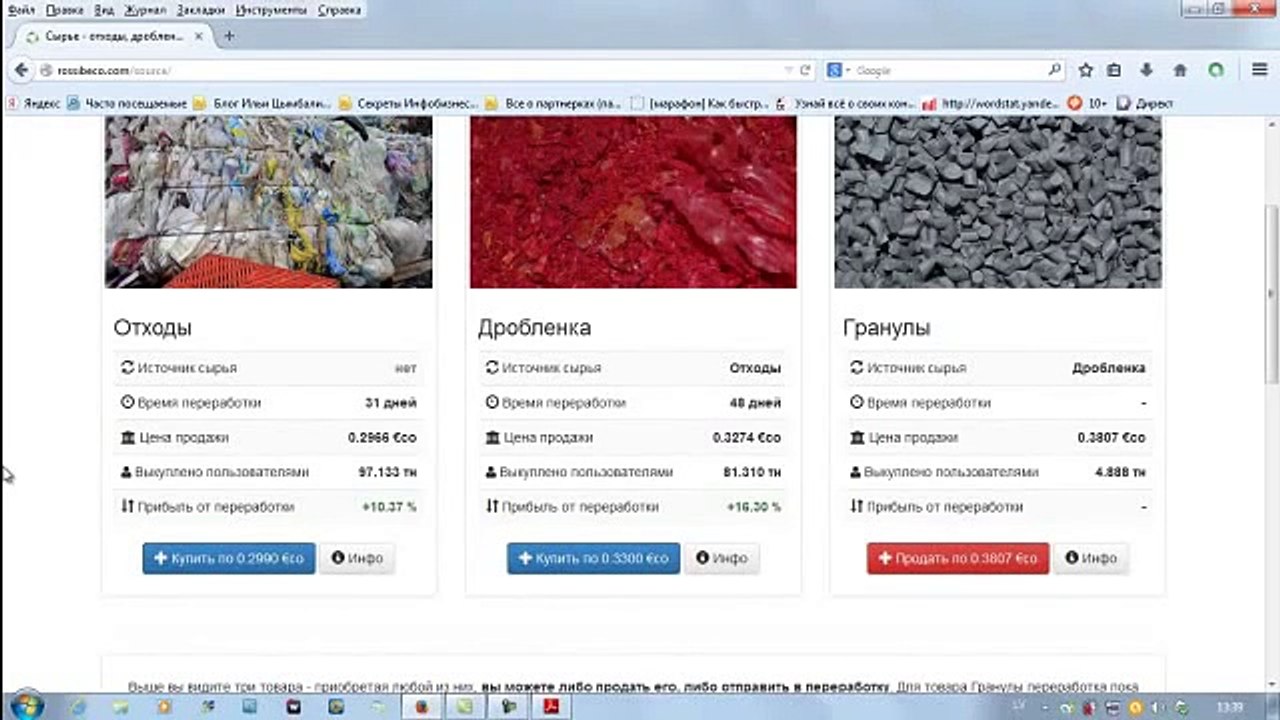1280x720 pixels.
Task: Open the wordstat.yandex bookmark
Action: tap(992, 103)
